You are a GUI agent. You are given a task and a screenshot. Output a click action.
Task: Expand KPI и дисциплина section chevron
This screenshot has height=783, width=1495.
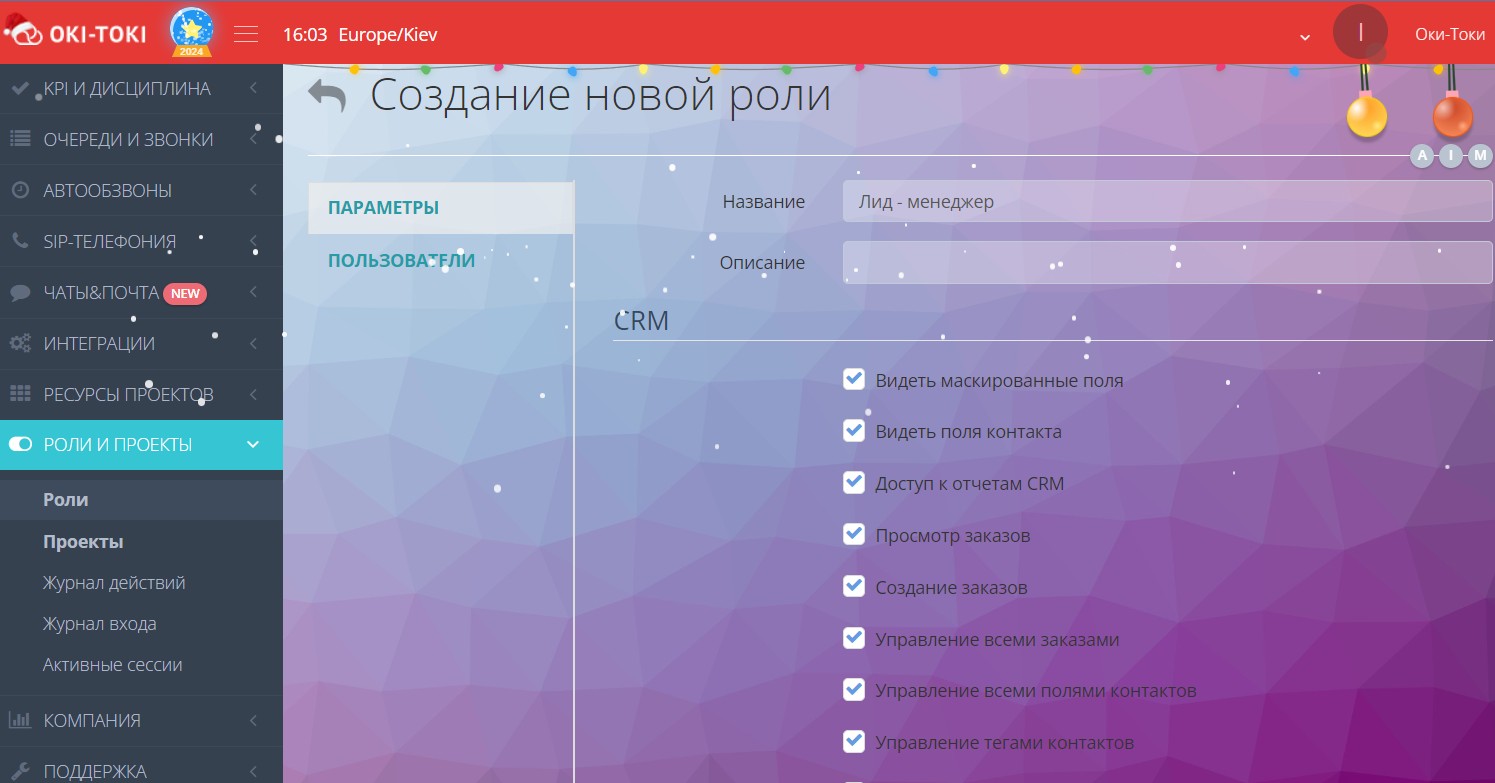(x=253, y=88)
